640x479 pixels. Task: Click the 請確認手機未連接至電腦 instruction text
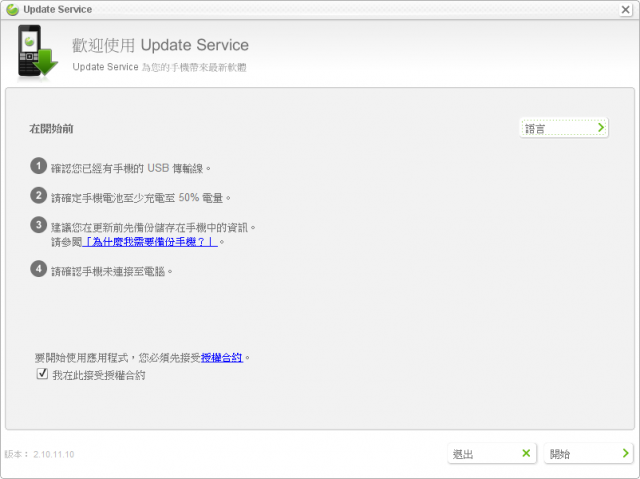coord(112,271)
